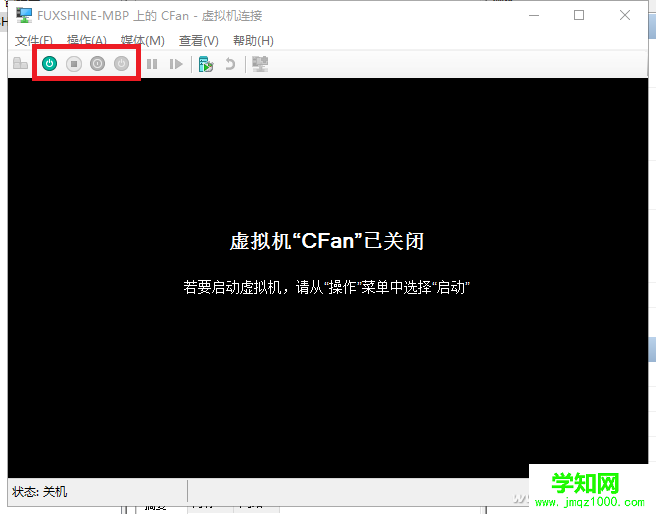Screen dimensions: 656x514
Task: Open the 帮助(H) menu
Action: [x=254, y=41]
